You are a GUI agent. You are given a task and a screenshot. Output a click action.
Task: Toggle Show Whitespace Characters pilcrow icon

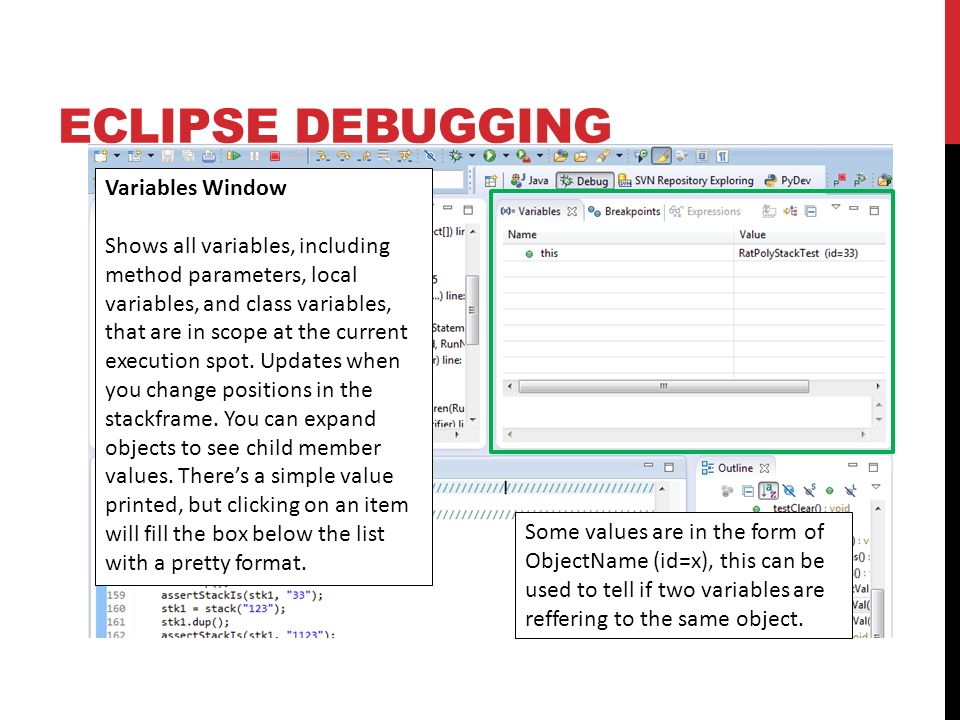(722, 156)
